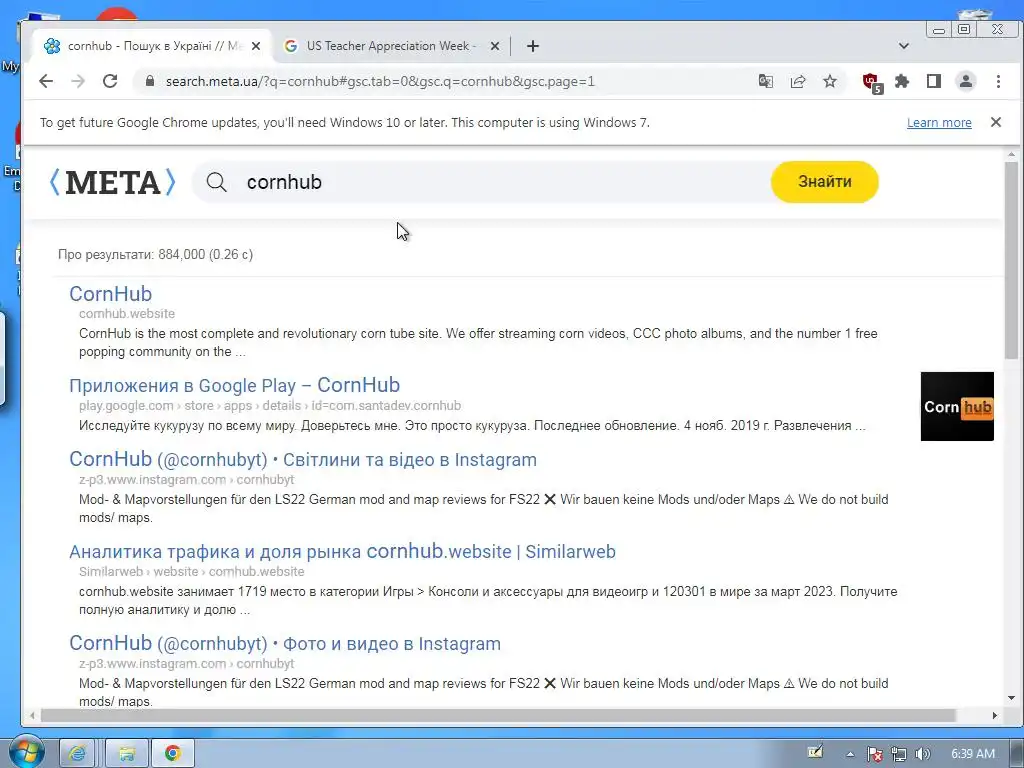Click the yellow 'Знайти' search button

pos(824,182)
